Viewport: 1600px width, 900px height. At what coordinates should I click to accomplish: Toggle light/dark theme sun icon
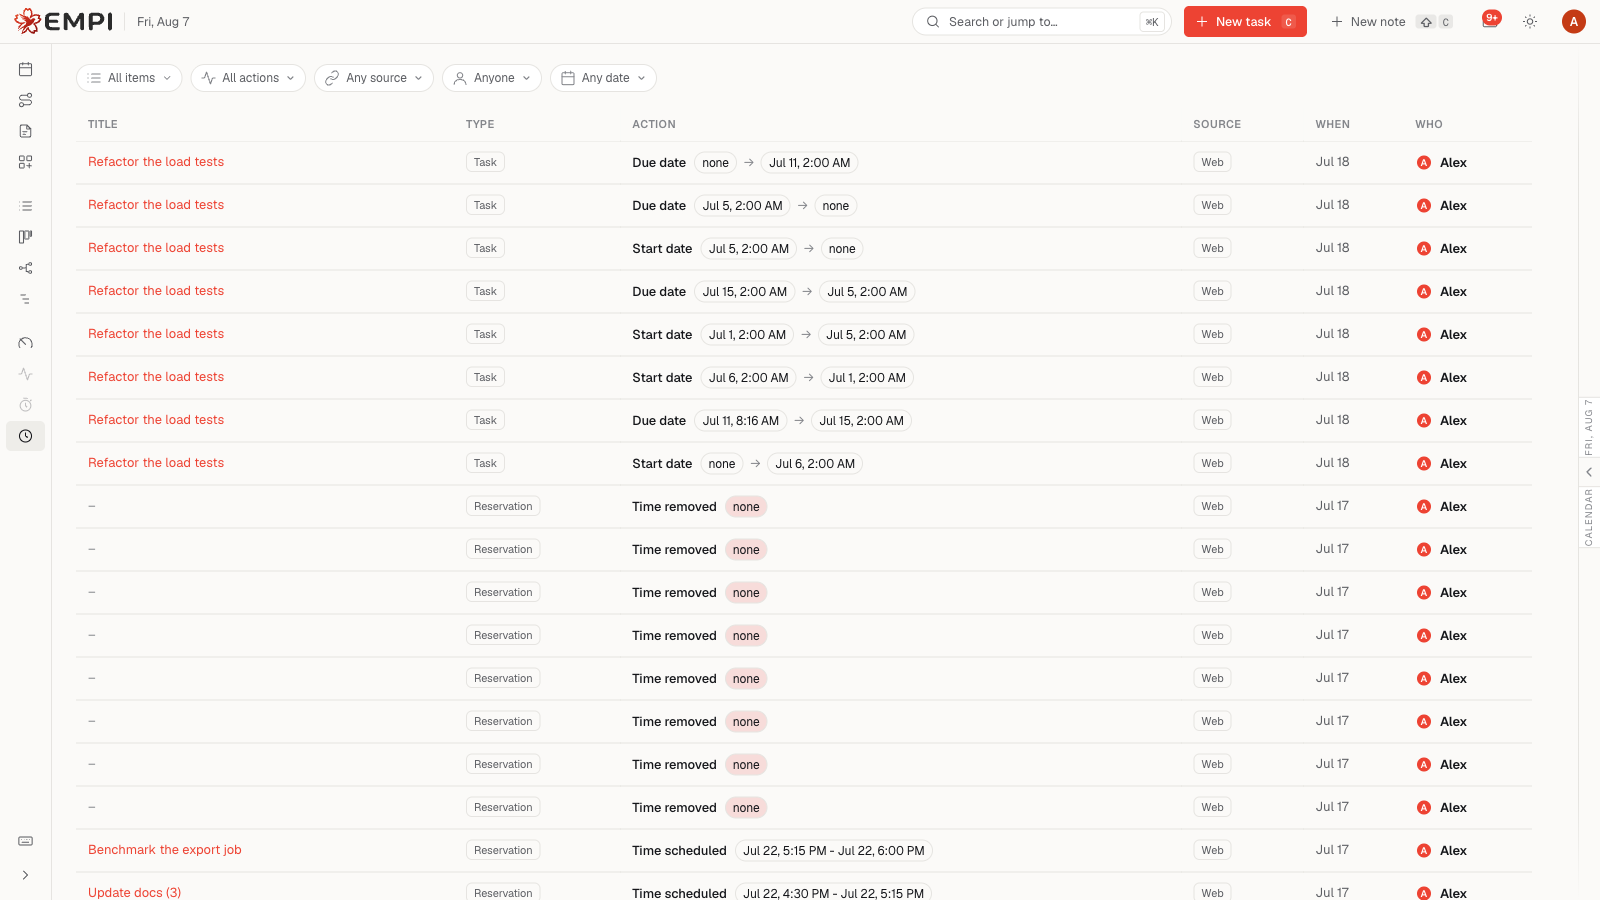(x=1530, y=21)
